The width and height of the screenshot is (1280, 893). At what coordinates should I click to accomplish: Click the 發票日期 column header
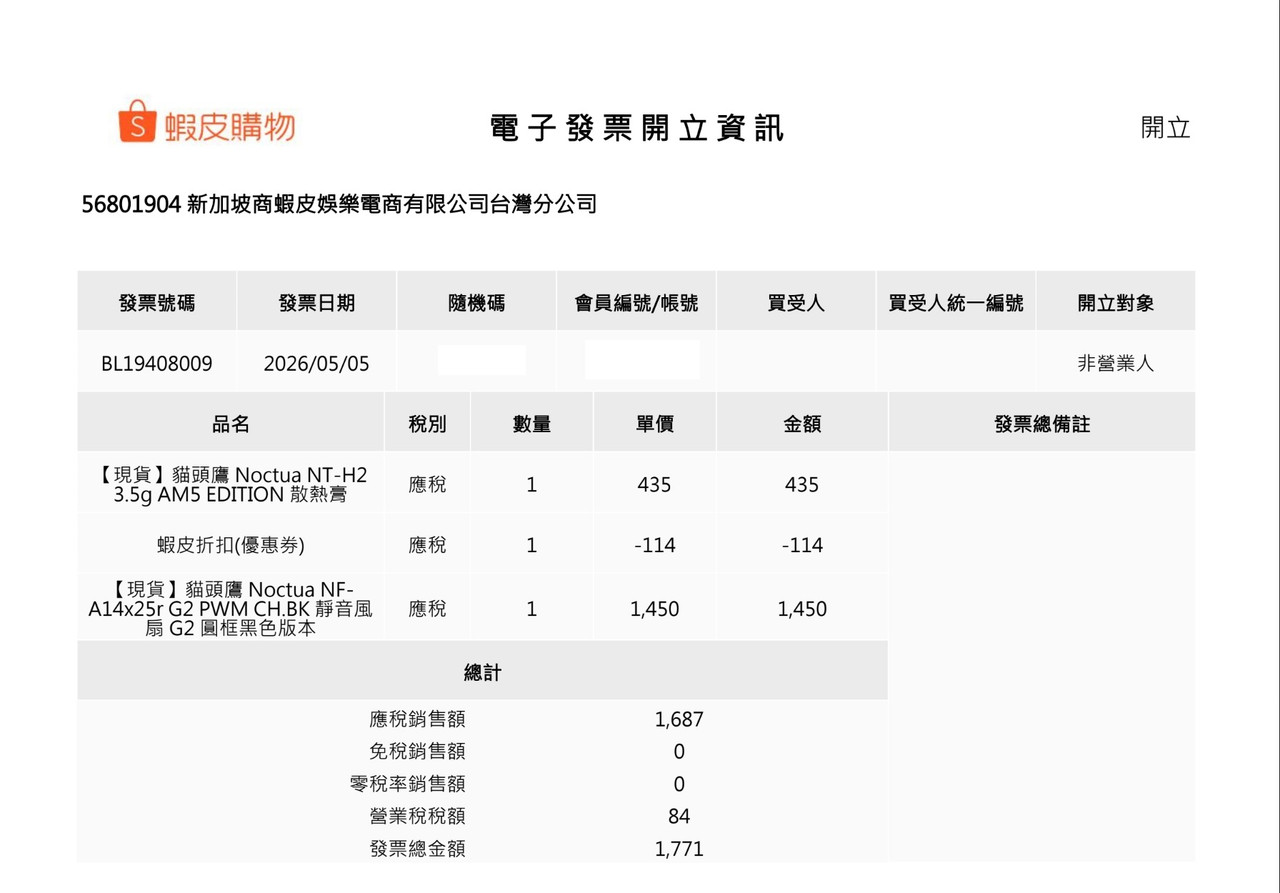tap(317, 303)
